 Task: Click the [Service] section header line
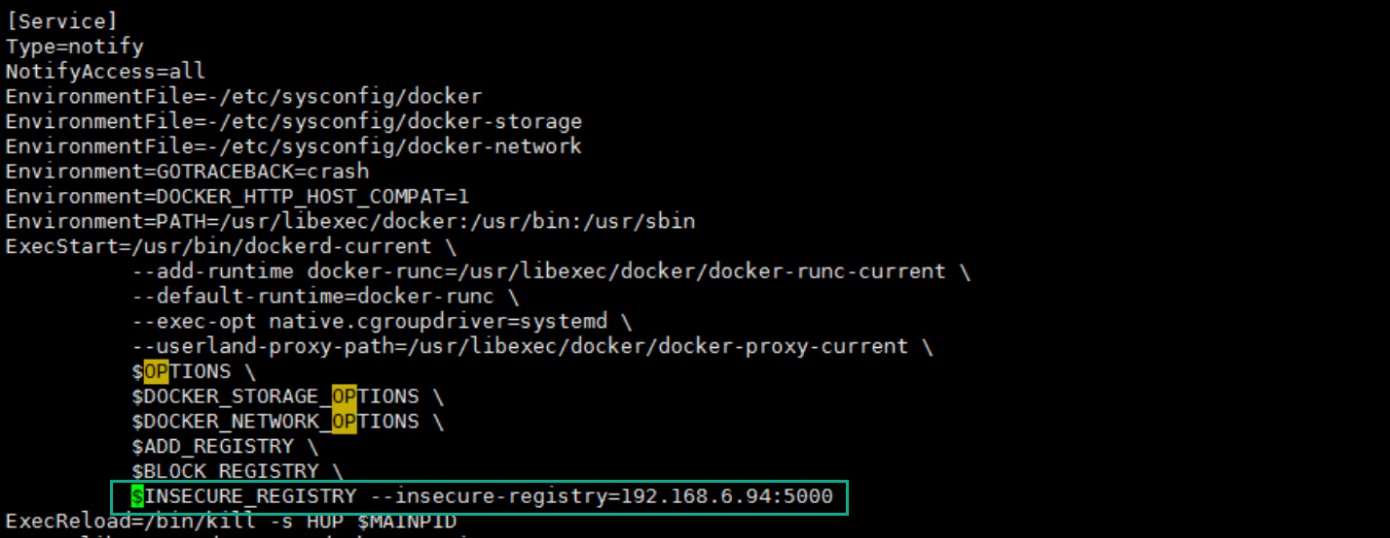click(61, 21)
